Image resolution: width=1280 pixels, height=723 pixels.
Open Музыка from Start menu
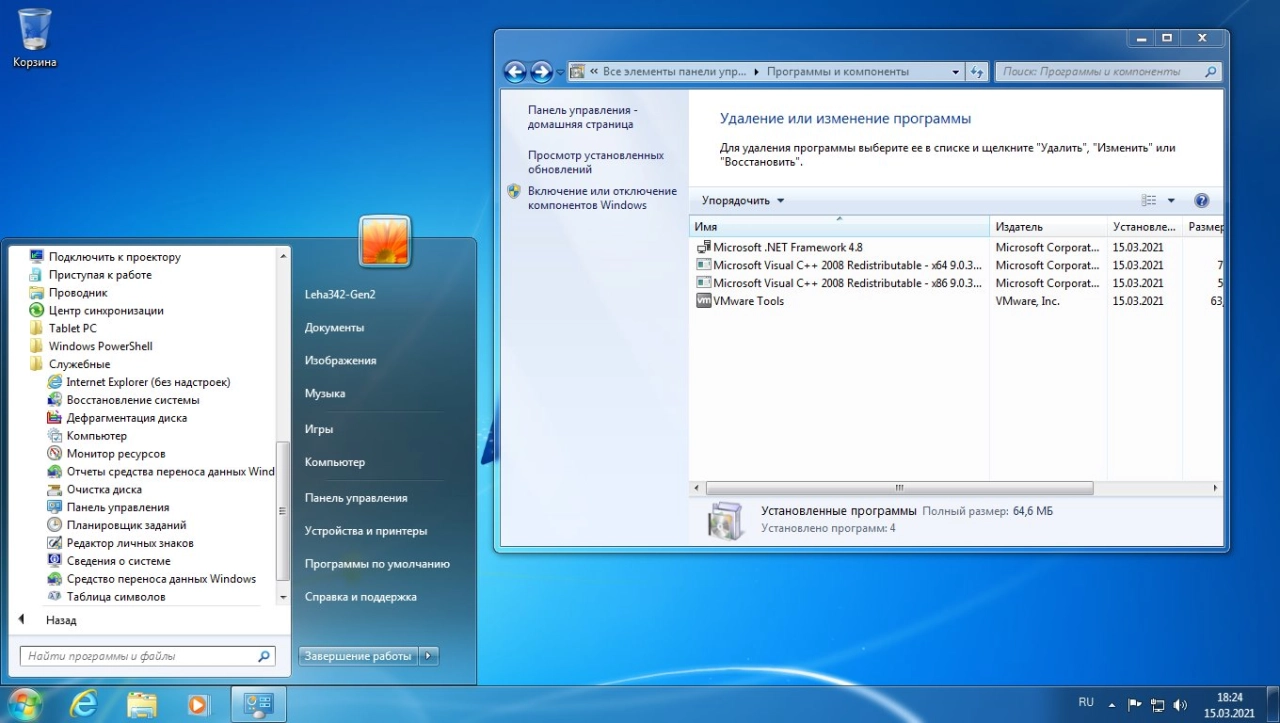(325, 393)
